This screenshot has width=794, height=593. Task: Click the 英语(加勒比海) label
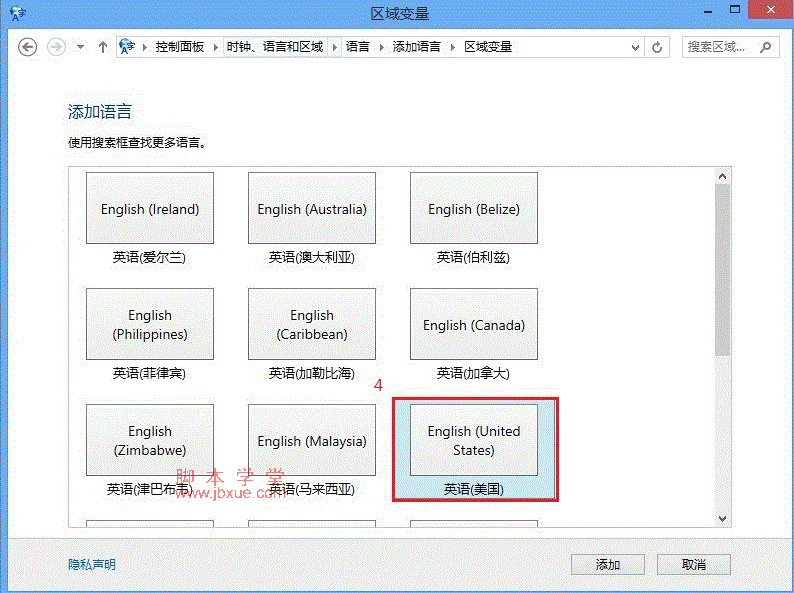(x=311, y=373)
